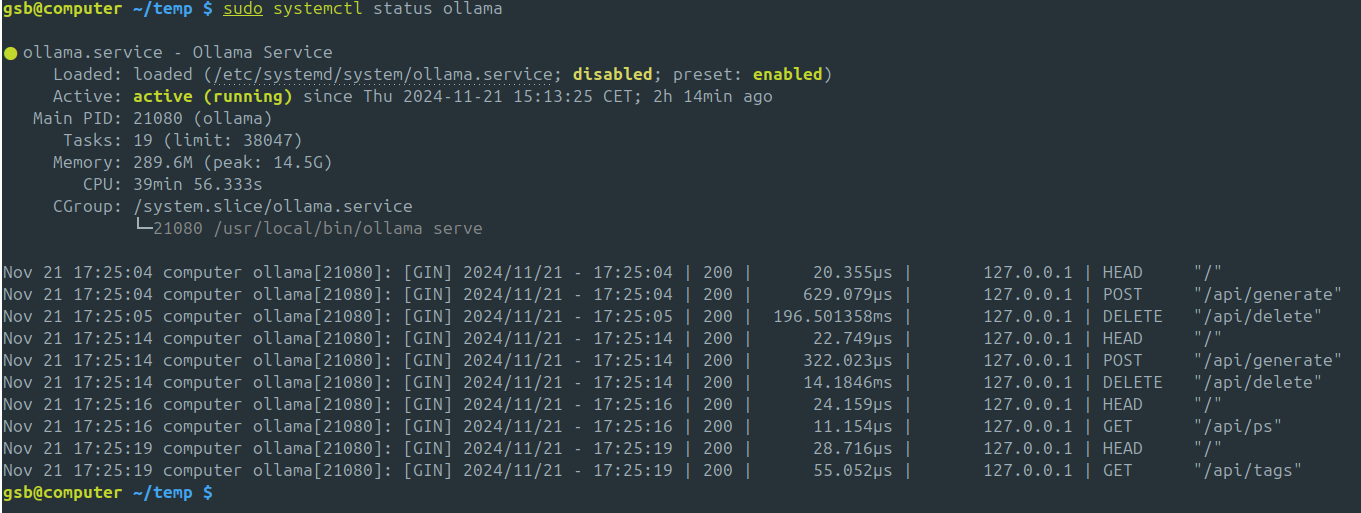The image size is (1361, 513).
Task: Click the "/api/tags" endpoint in last log
Action: pyautogui.click(x=1247, y=471)
